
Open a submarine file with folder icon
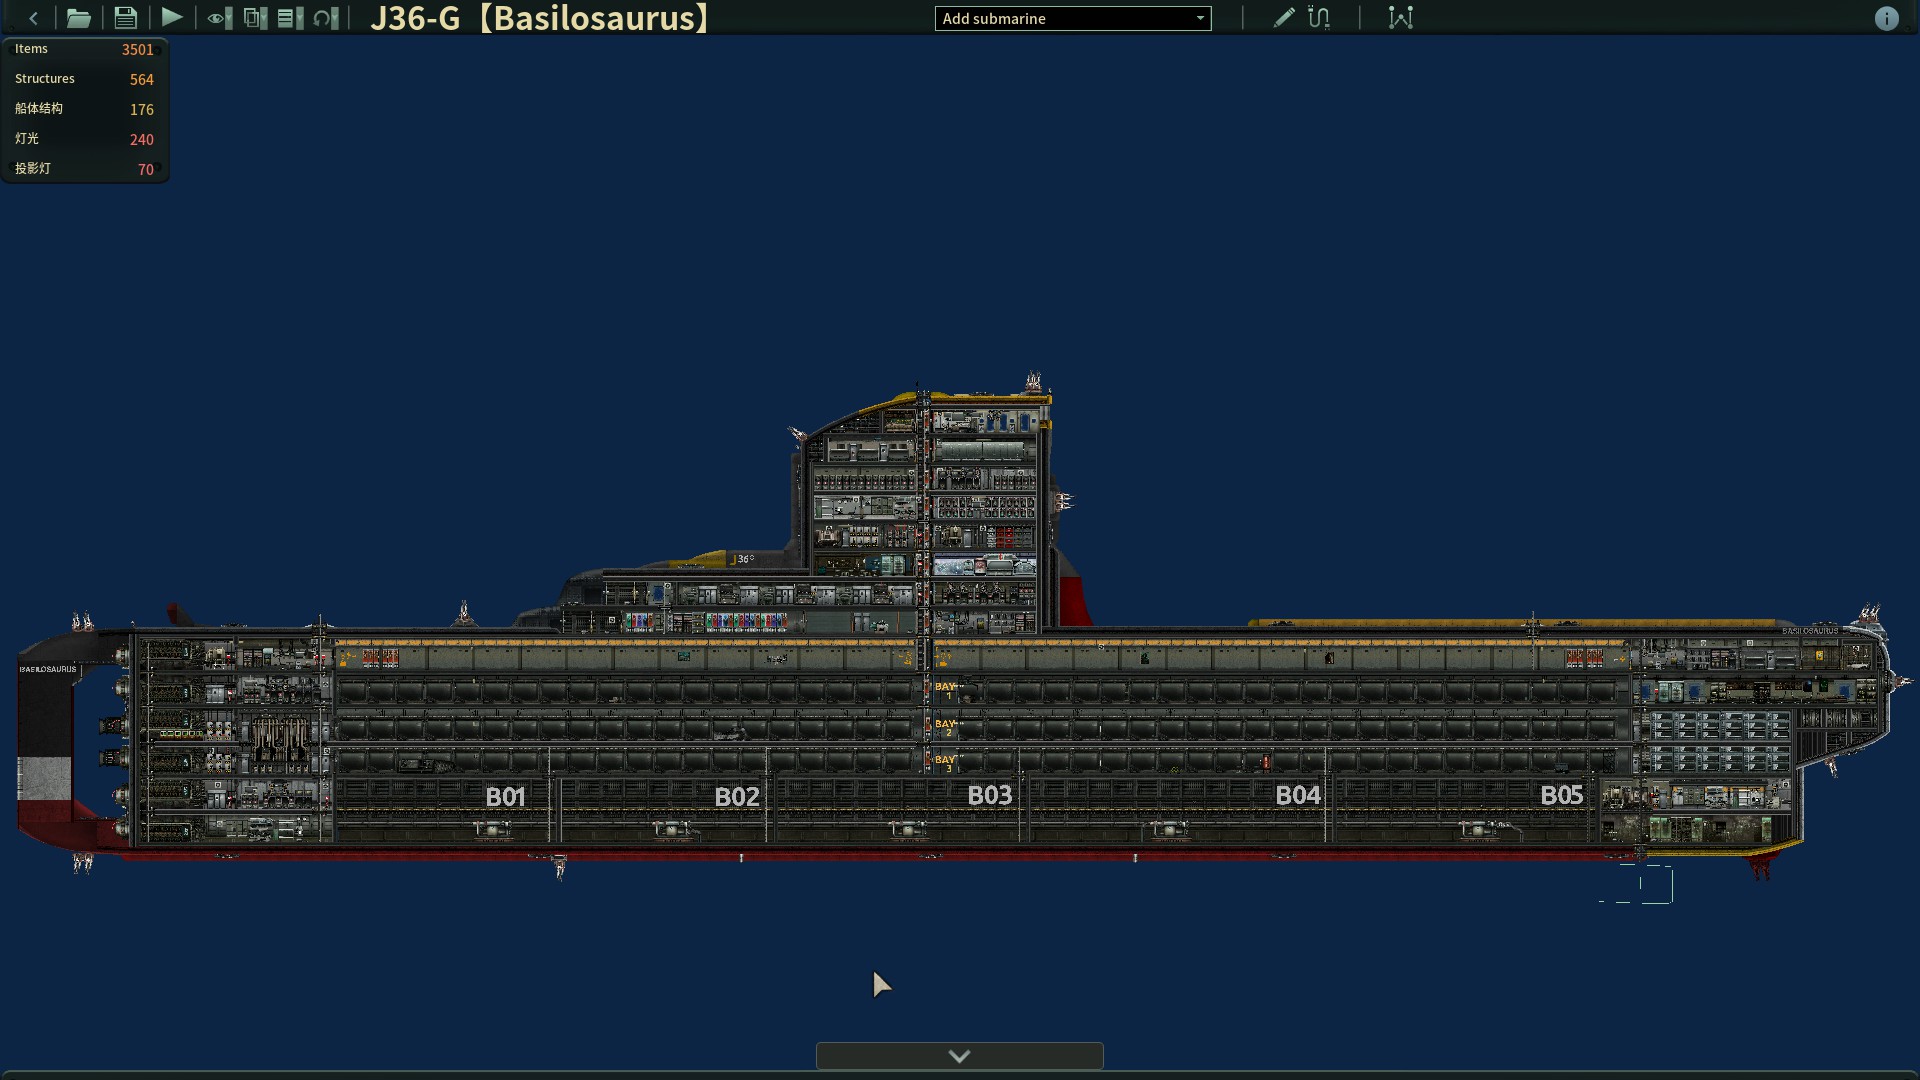pos(78,18)
